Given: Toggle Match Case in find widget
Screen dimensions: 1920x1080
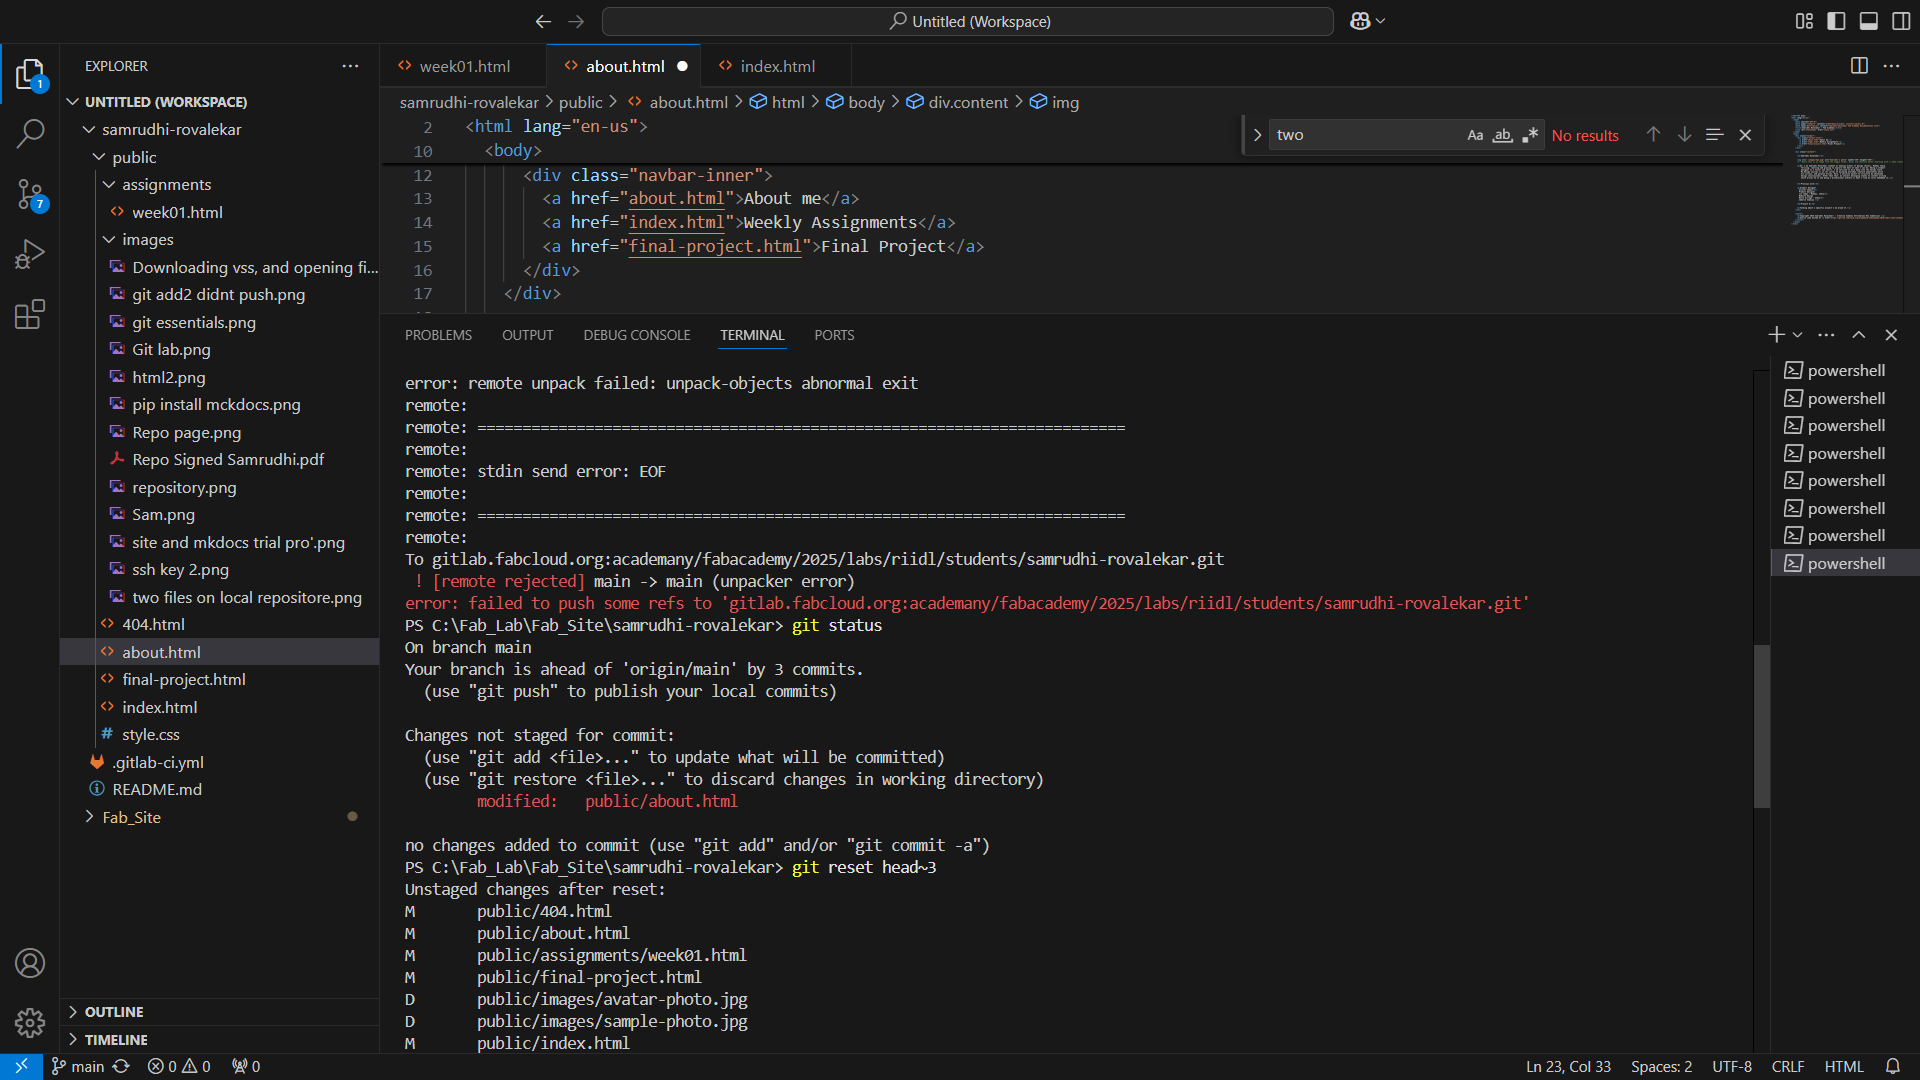Looking at the screenshot, I should point(1475,135).
